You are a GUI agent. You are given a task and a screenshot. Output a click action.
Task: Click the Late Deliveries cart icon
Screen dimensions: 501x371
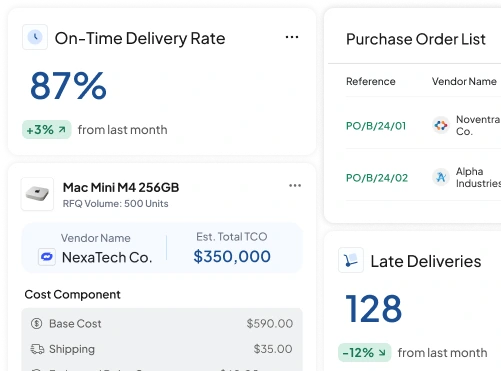351,260
